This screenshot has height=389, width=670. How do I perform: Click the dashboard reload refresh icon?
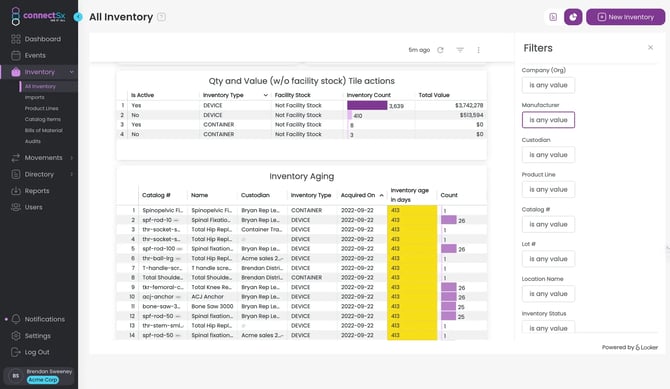coord(440,50)
